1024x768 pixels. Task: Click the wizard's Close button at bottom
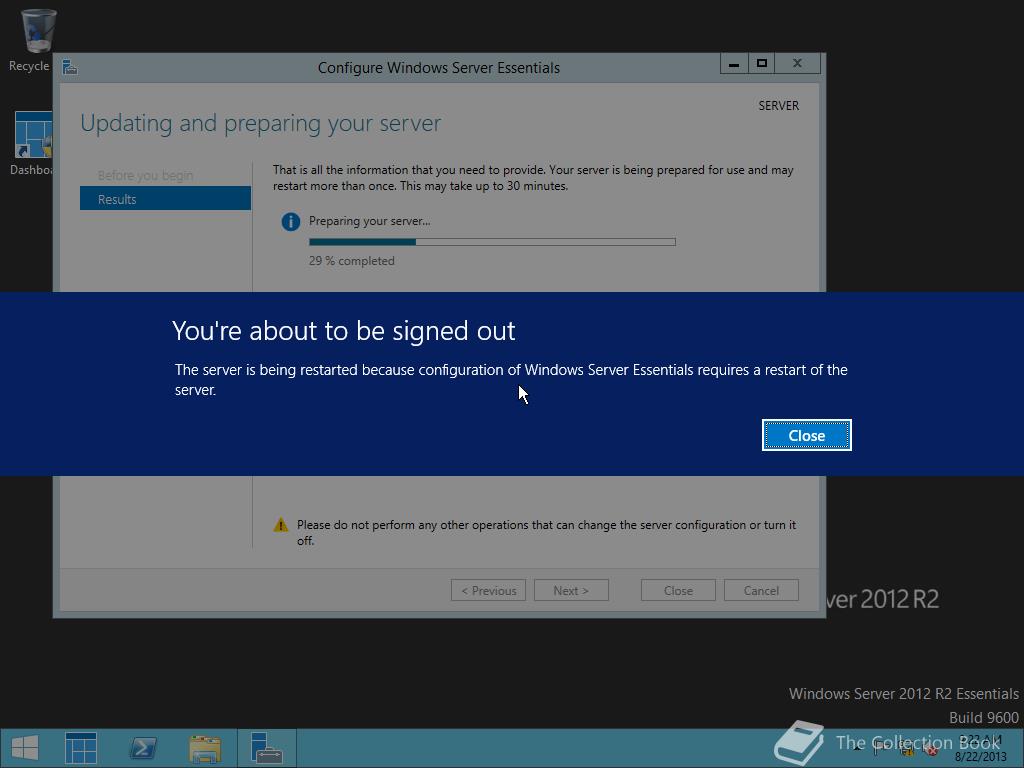pos(678,590)
